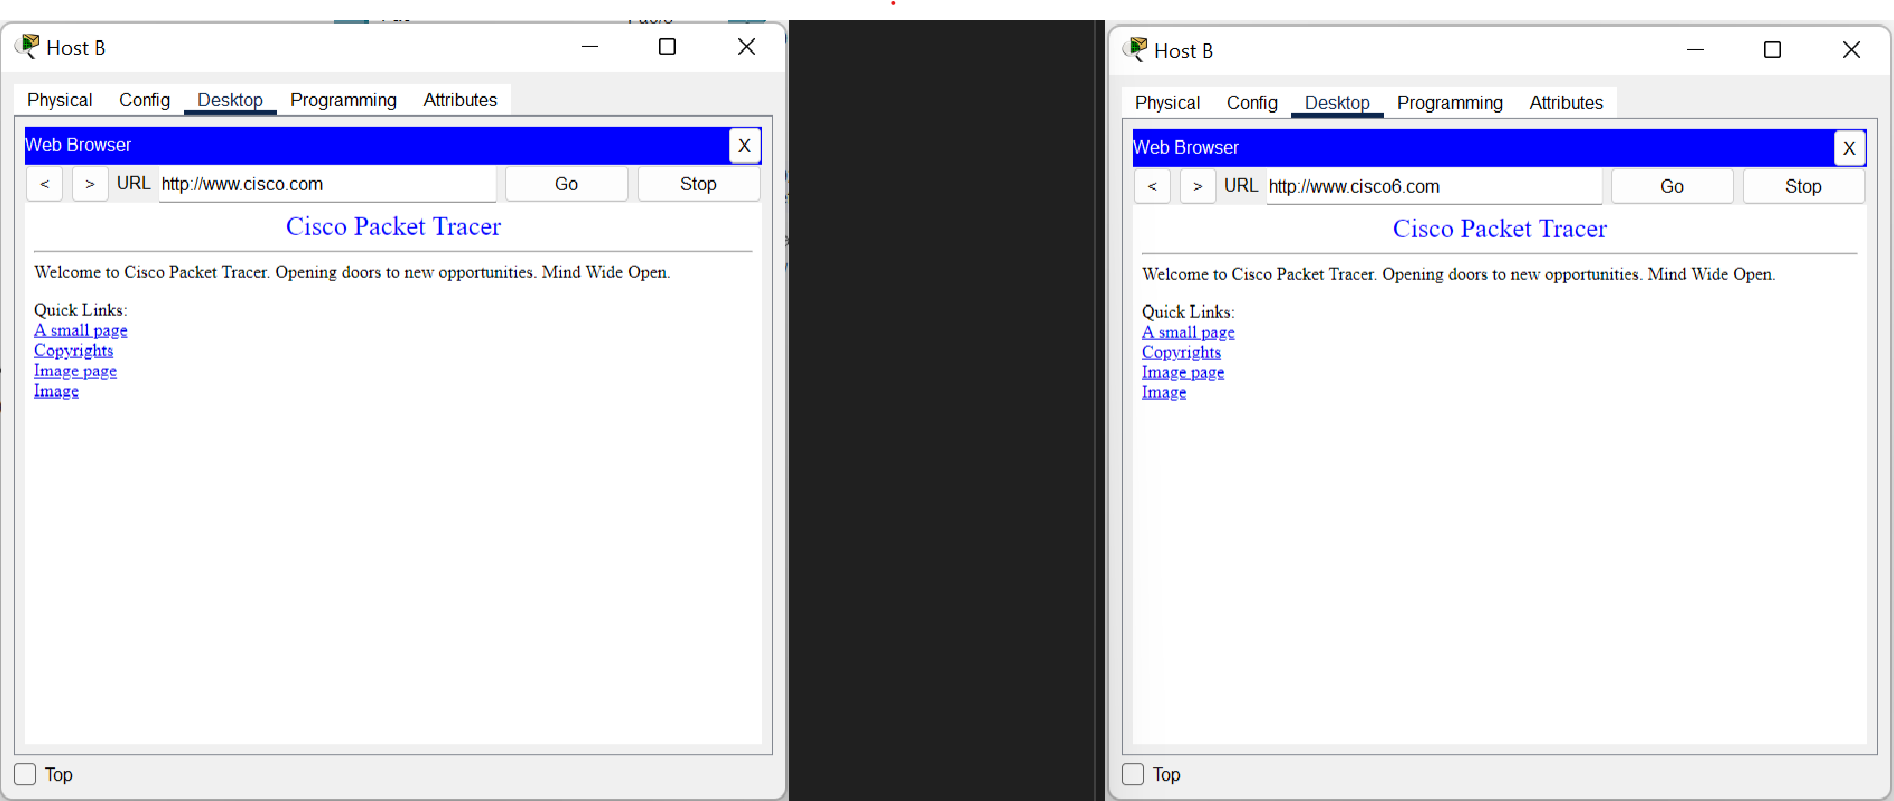Image resolution: width=1894 pixels, height=801 pixels.
Task: Open 'Image page' link in right window
Action: 1183,373
